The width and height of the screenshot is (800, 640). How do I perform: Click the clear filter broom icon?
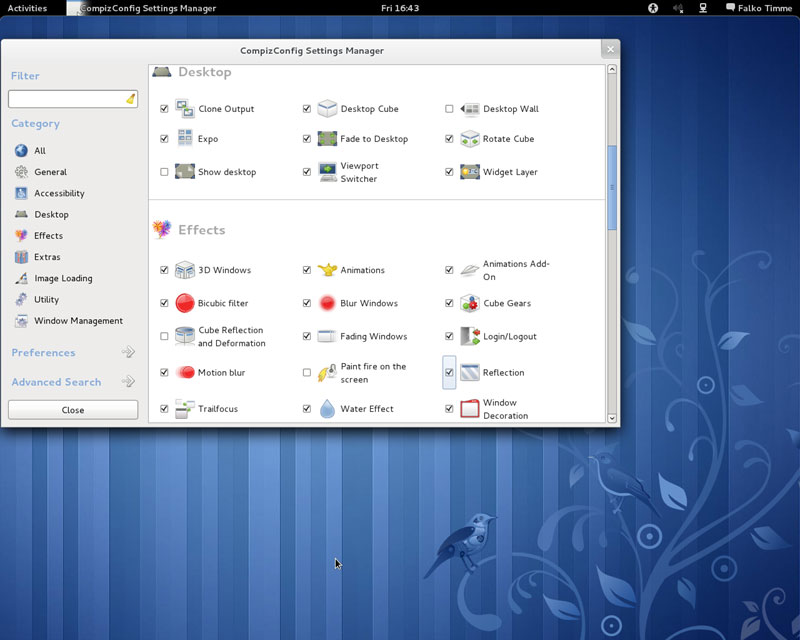[131, 99]
